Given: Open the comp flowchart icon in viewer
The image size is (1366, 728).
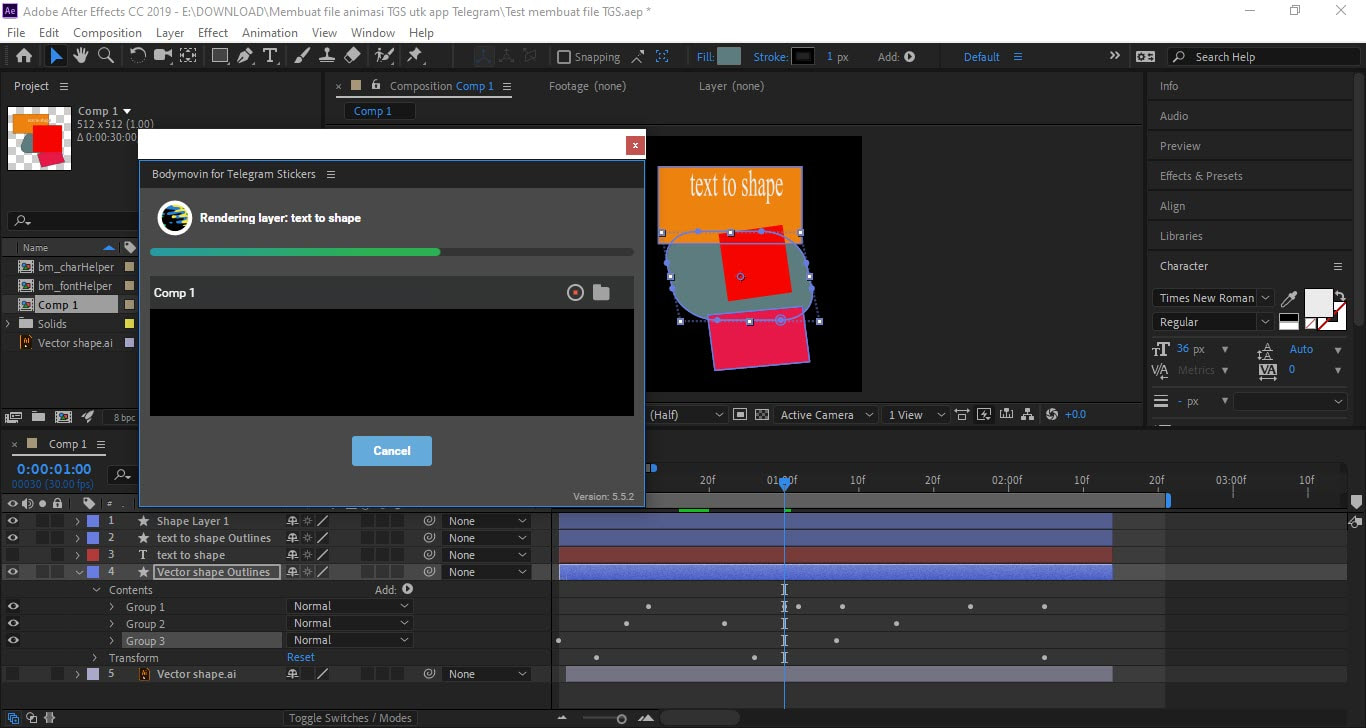Looking at the screenshot, I should 1027,414.
